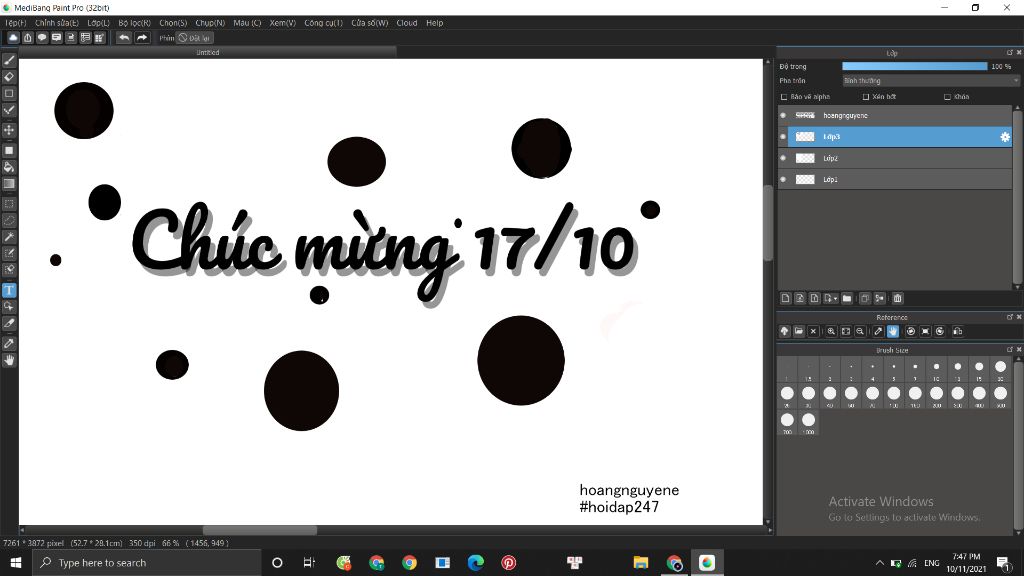
Task: Toggle visibility of Lớp1 layer
Action: click(783, 179)
